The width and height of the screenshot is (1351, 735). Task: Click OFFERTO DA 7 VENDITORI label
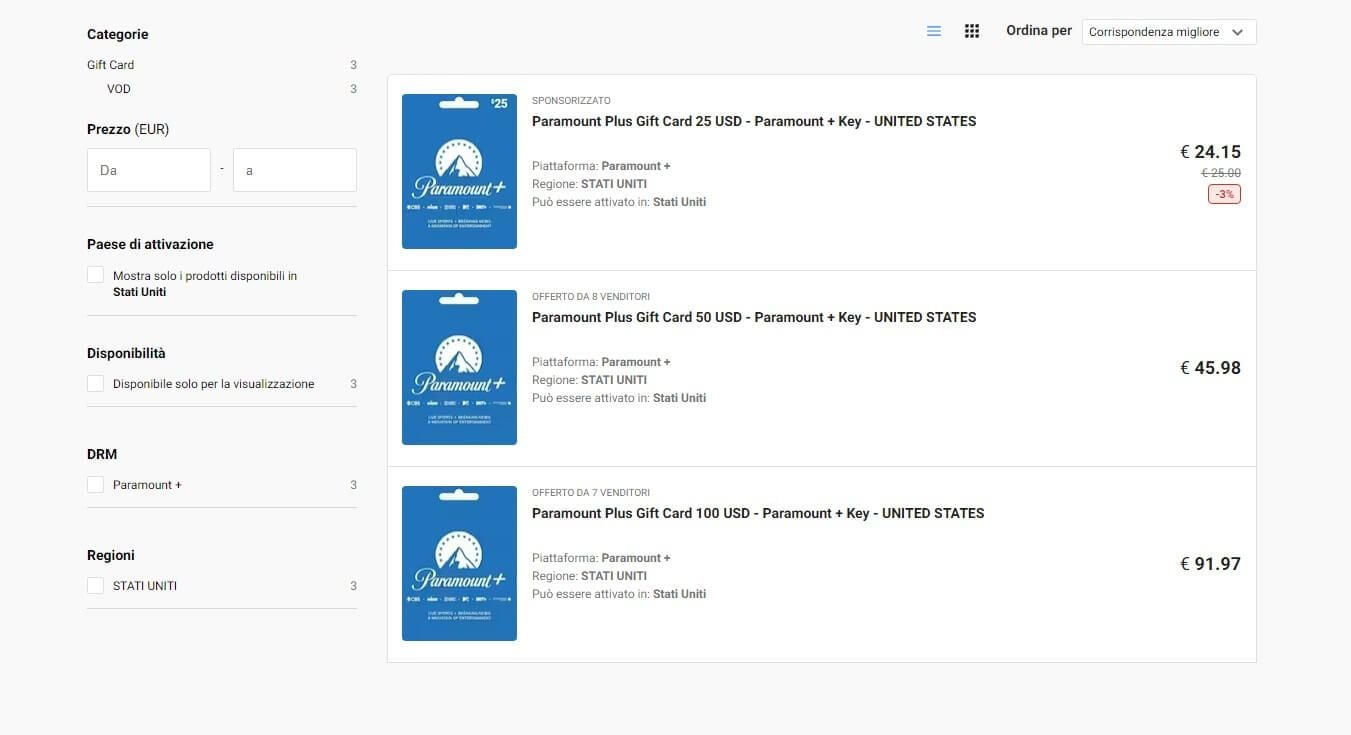tap(591, 493)
